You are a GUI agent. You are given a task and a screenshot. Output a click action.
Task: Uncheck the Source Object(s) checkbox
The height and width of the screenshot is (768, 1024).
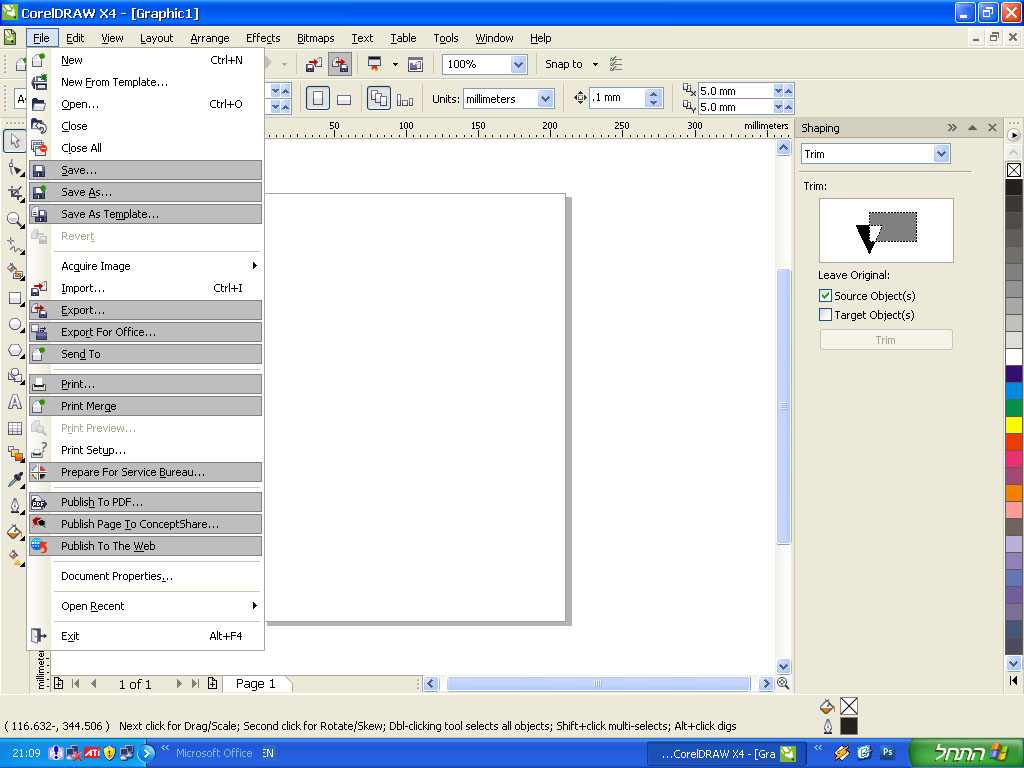pos(826,296)
